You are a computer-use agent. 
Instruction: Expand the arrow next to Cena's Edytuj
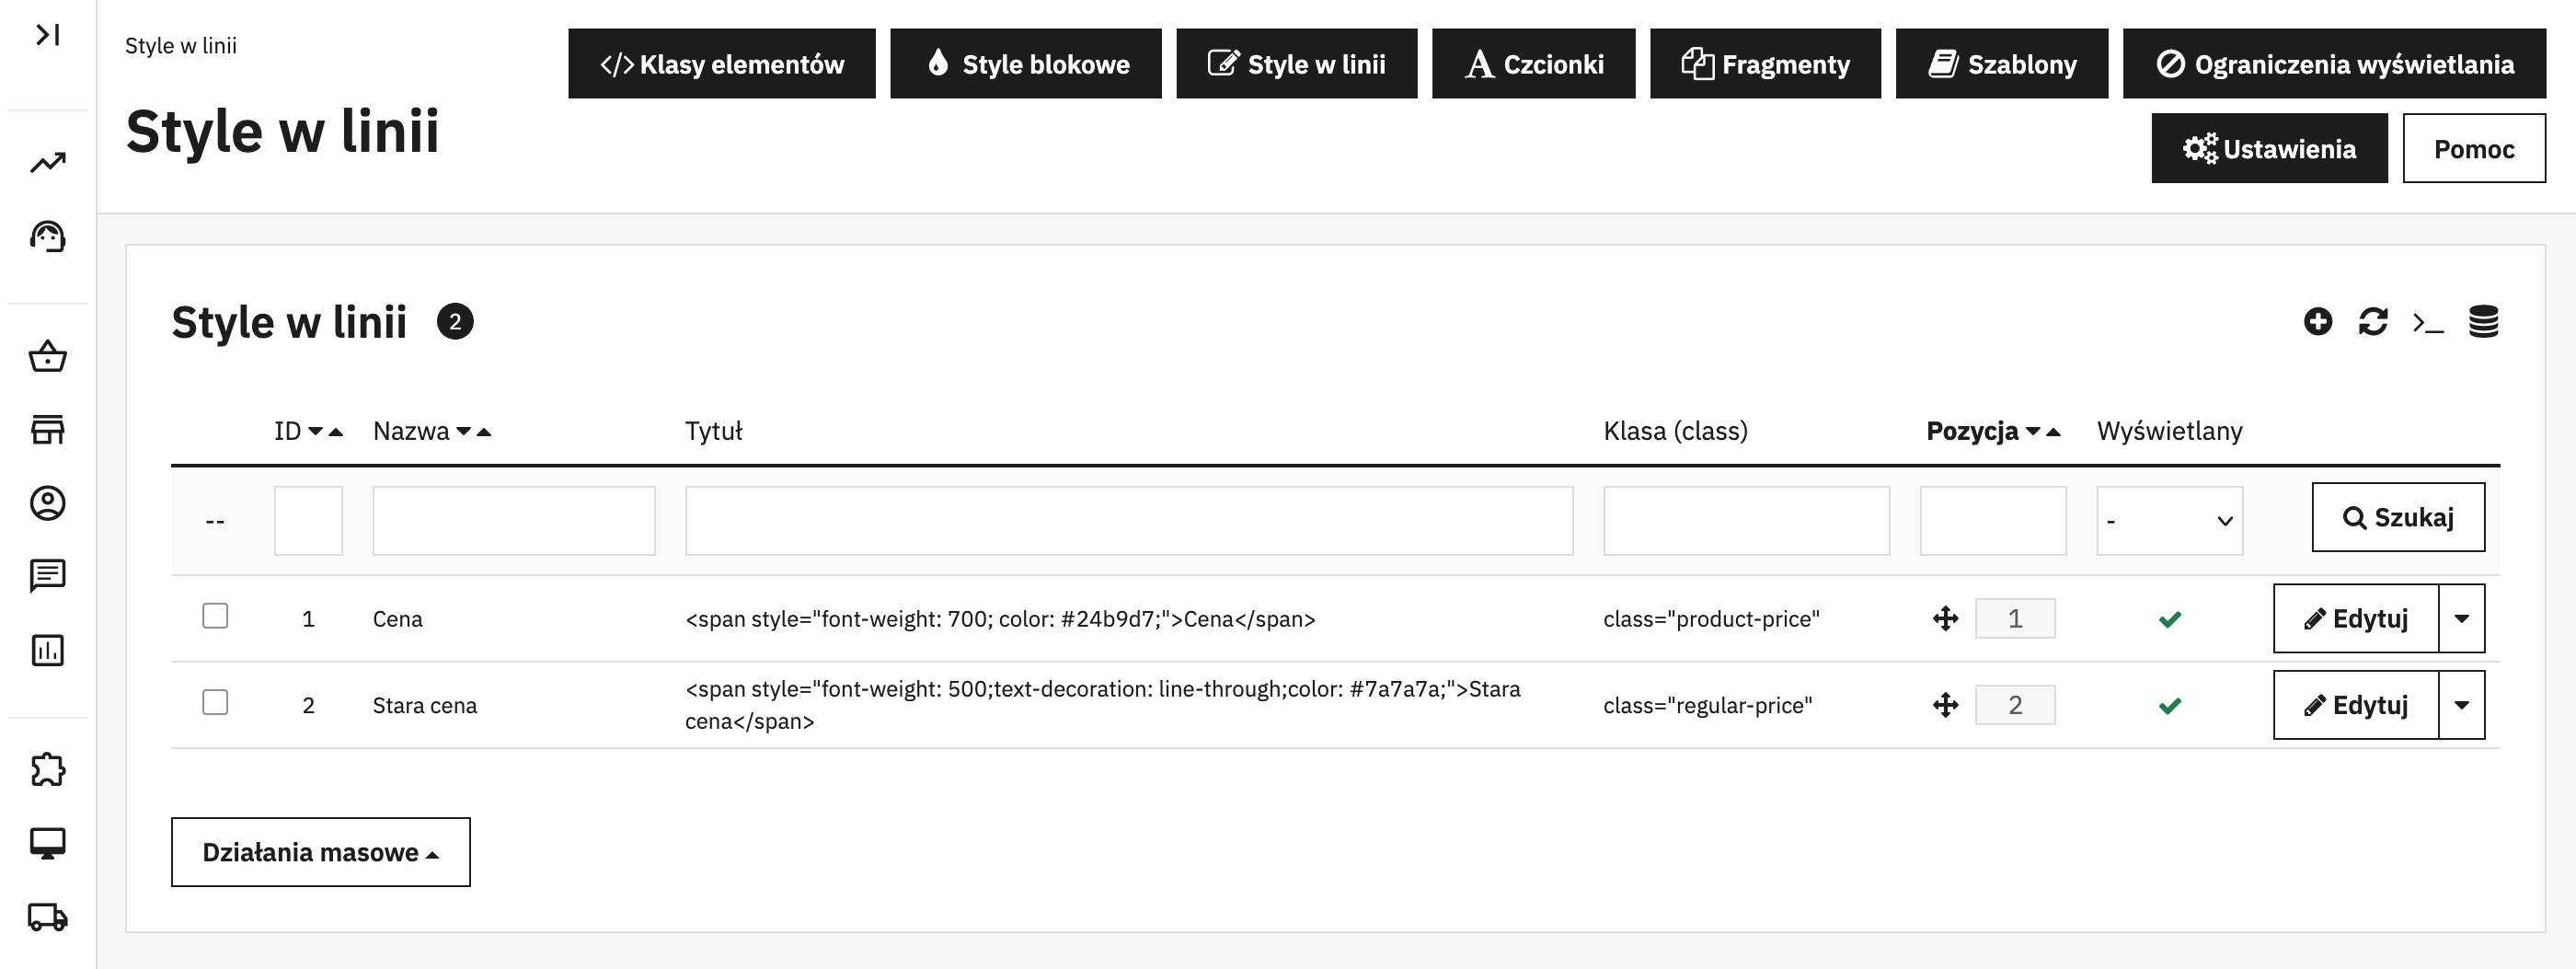click(x=2461, y=619)
